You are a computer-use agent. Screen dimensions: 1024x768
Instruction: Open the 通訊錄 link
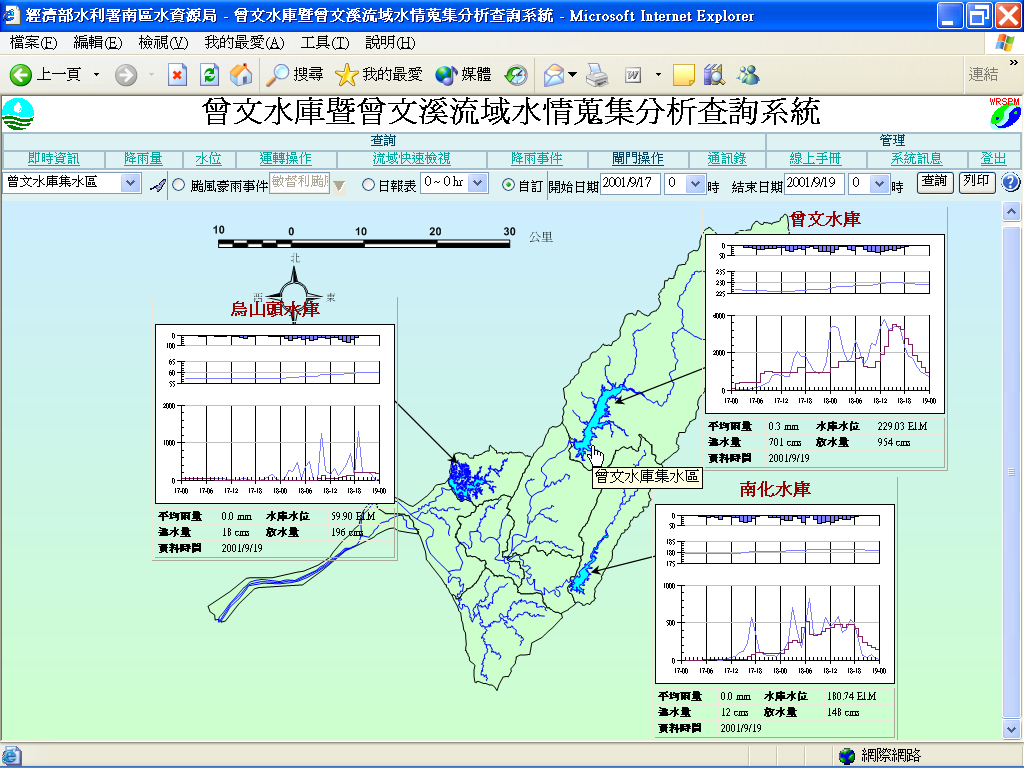pos(727,159)
